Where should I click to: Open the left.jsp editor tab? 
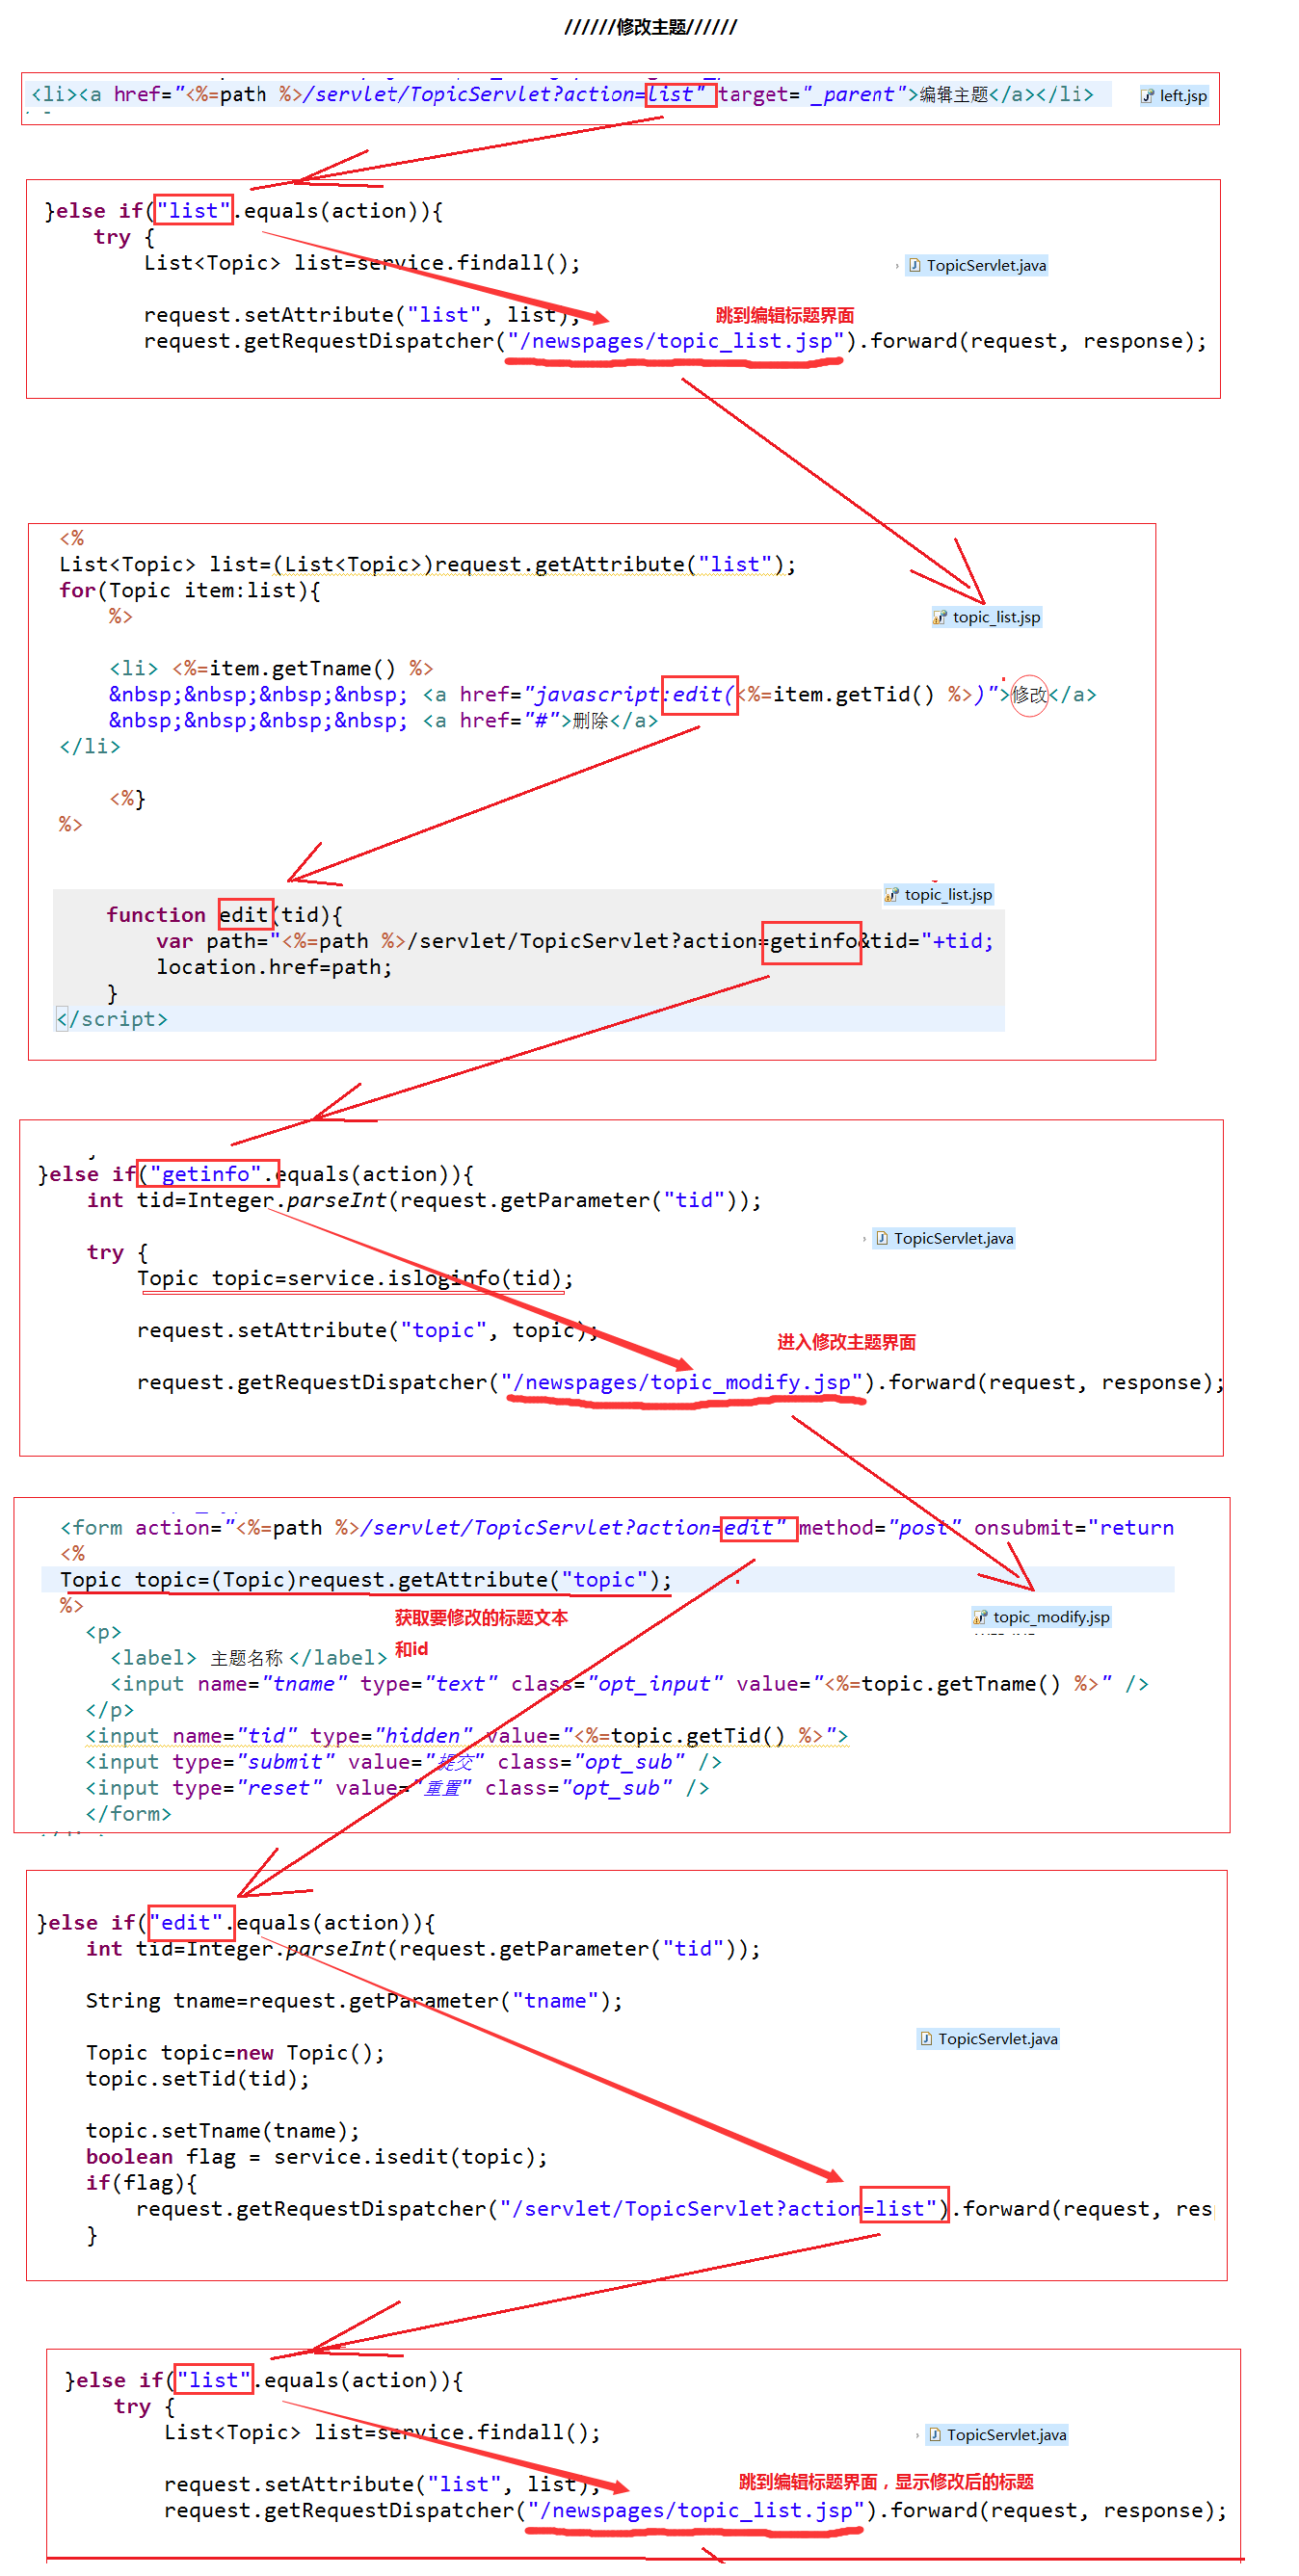[1174, 96]
